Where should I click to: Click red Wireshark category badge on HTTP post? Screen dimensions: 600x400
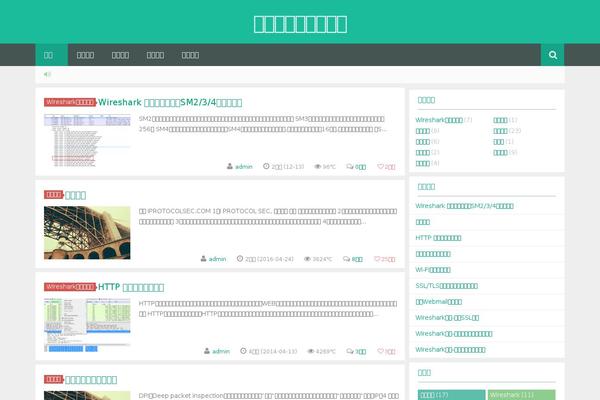[70, 287]
